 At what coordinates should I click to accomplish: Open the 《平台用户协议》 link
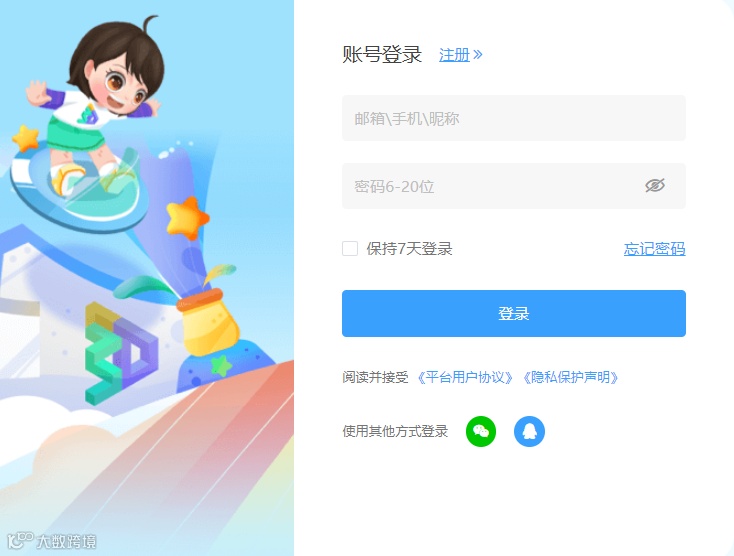tap(465, 377)
